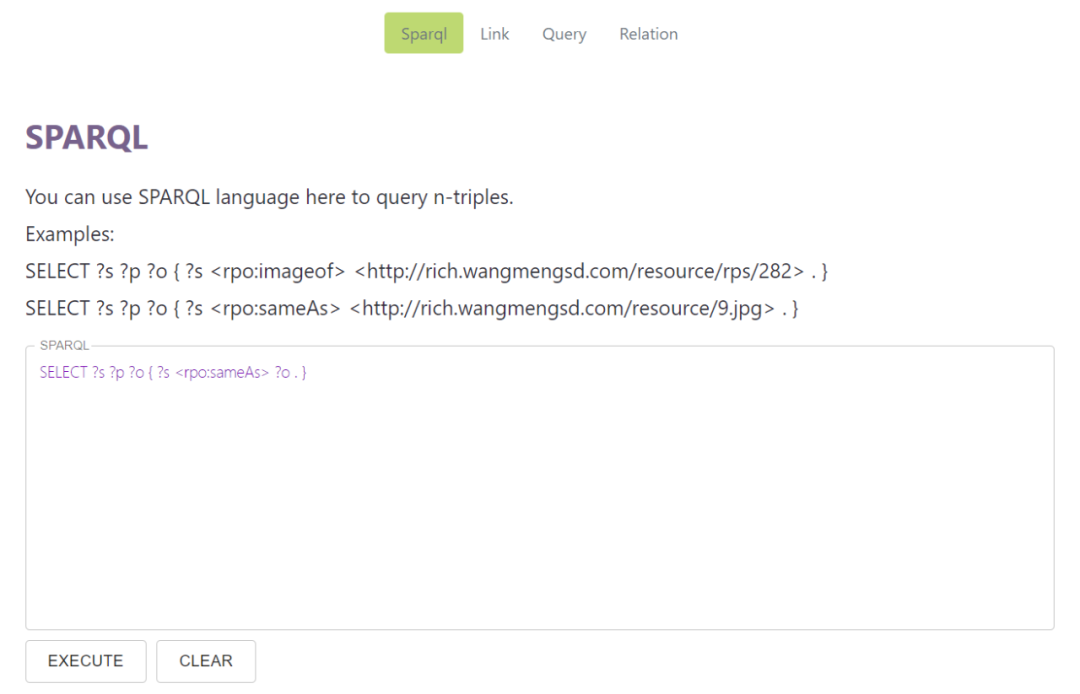
Task: Place cursor at end of typed query
Action: (307, 373)
